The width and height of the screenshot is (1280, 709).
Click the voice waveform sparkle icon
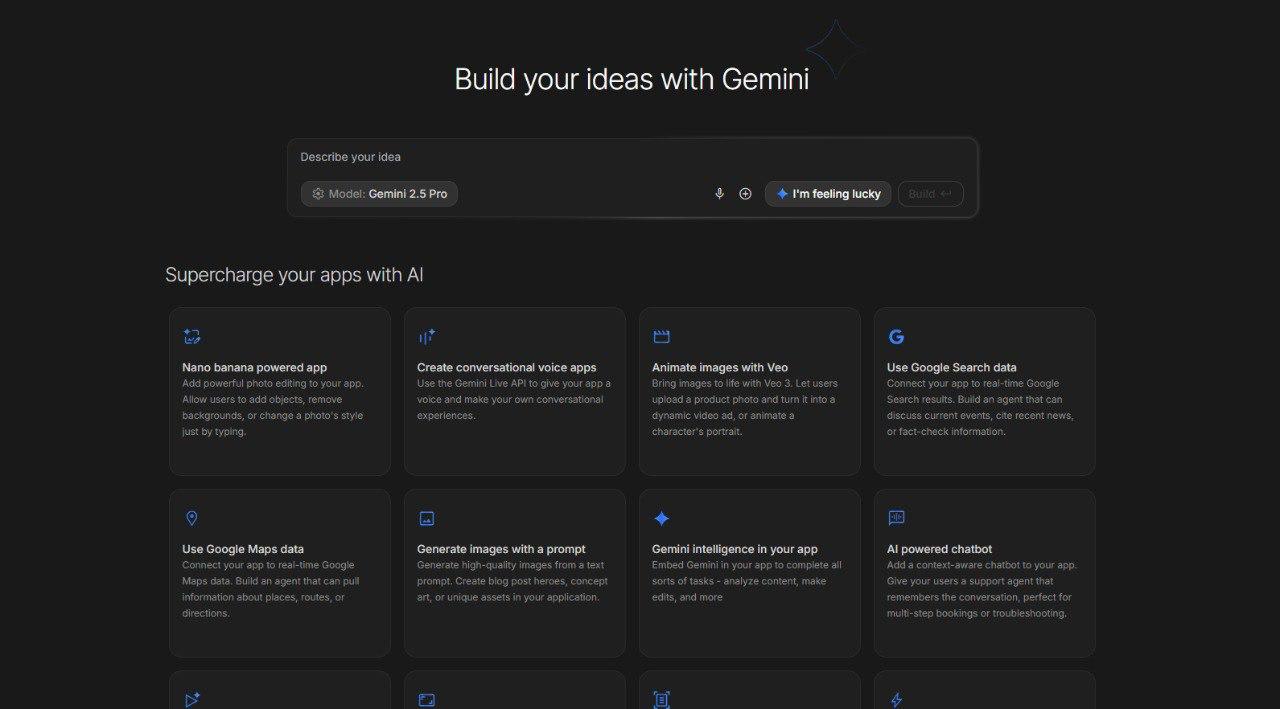pos(427,337)
